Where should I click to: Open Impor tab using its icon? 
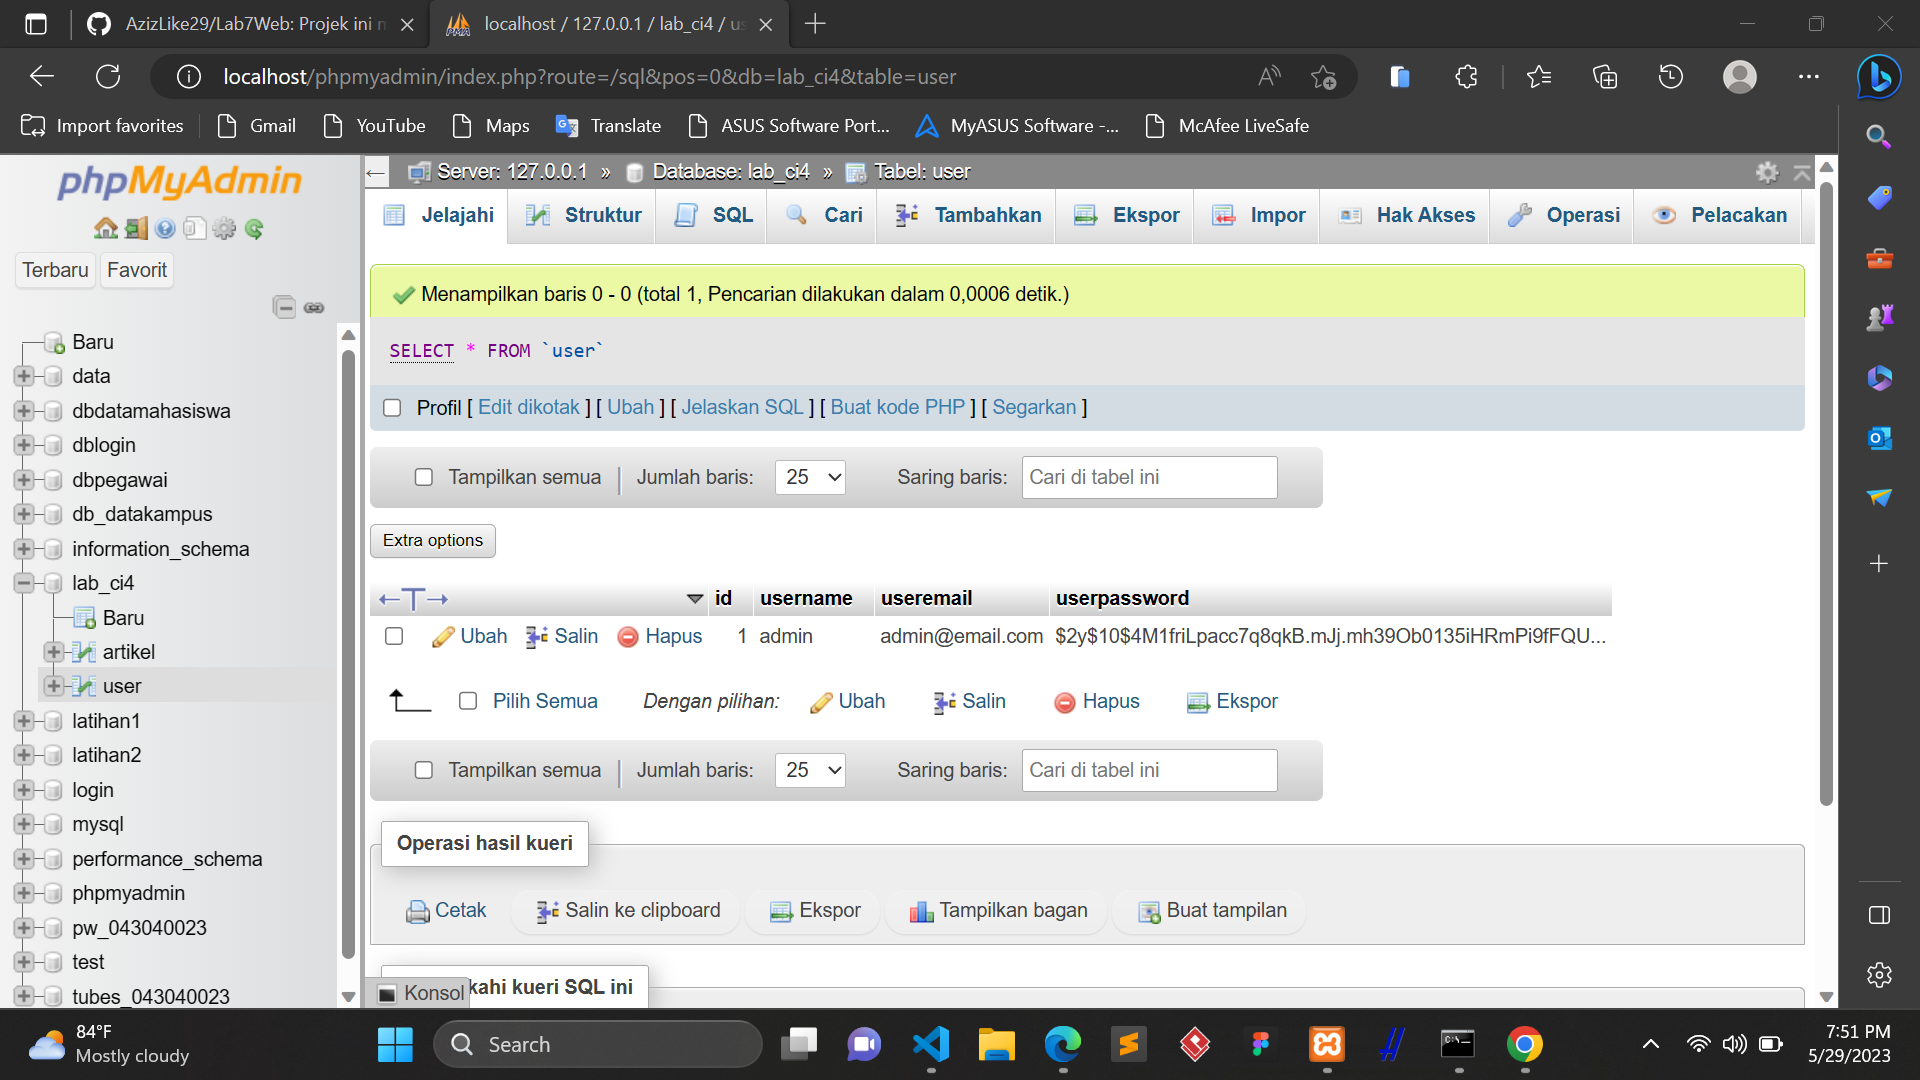(x=1224, y=215)
